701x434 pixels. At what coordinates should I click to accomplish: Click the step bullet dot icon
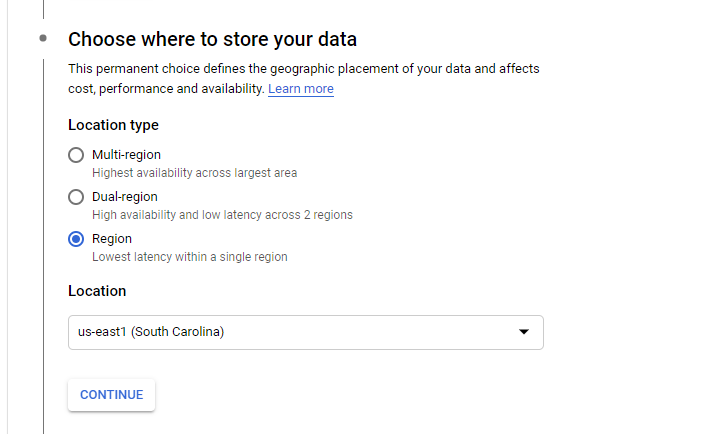43,39
